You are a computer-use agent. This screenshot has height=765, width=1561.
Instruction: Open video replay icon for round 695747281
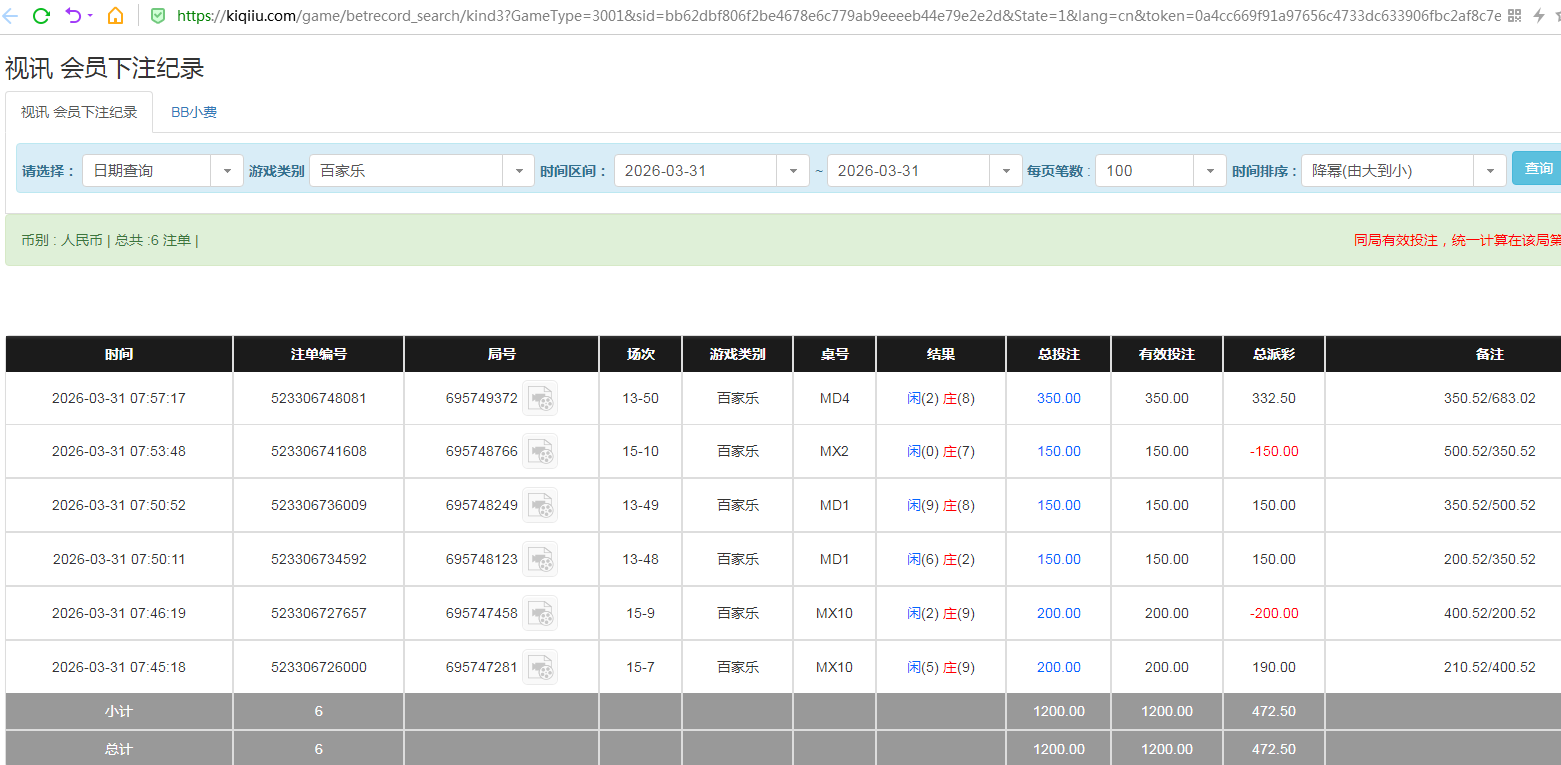pyautogui.click(x=540, y=667)
